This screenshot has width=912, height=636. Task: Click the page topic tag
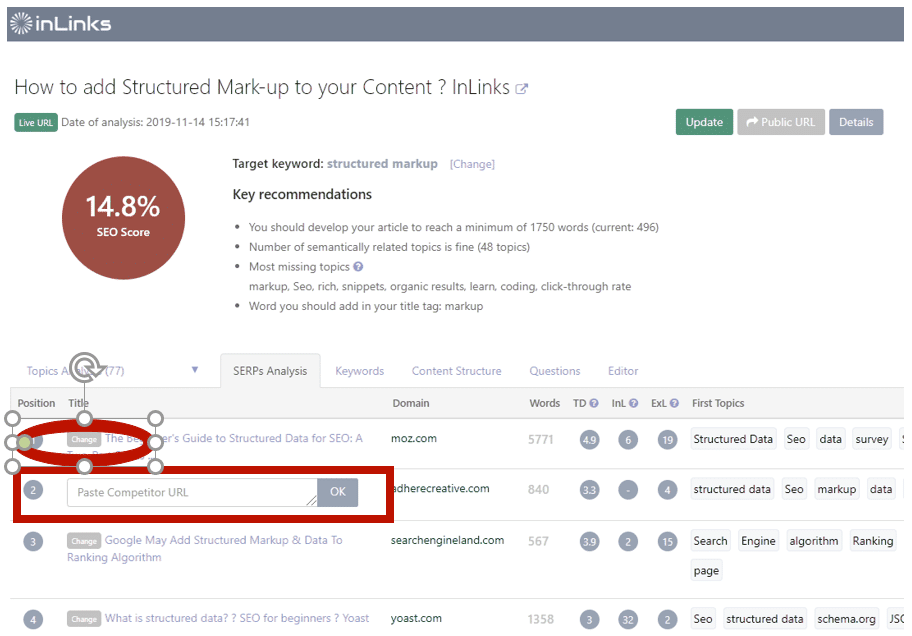(706, 571)
